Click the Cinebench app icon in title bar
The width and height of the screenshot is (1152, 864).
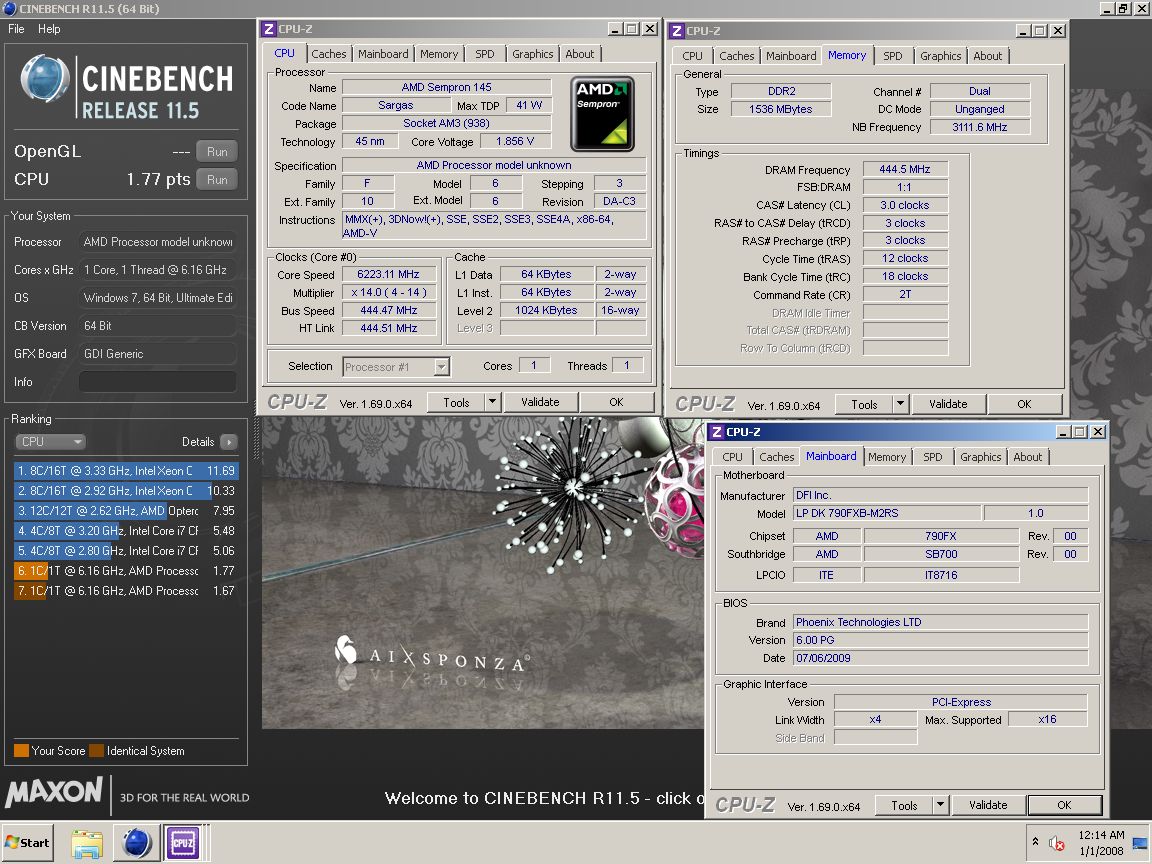point(10,9)
